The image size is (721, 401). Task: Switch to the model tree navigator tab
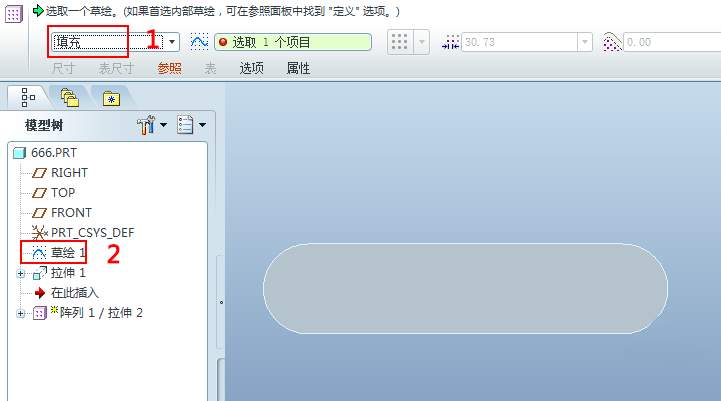pos(28,97)
